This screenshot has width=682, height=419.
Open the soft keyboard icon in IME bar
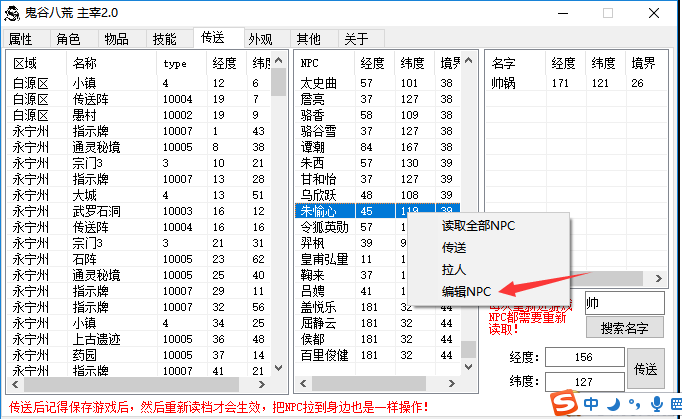click(x=676, y=404)
